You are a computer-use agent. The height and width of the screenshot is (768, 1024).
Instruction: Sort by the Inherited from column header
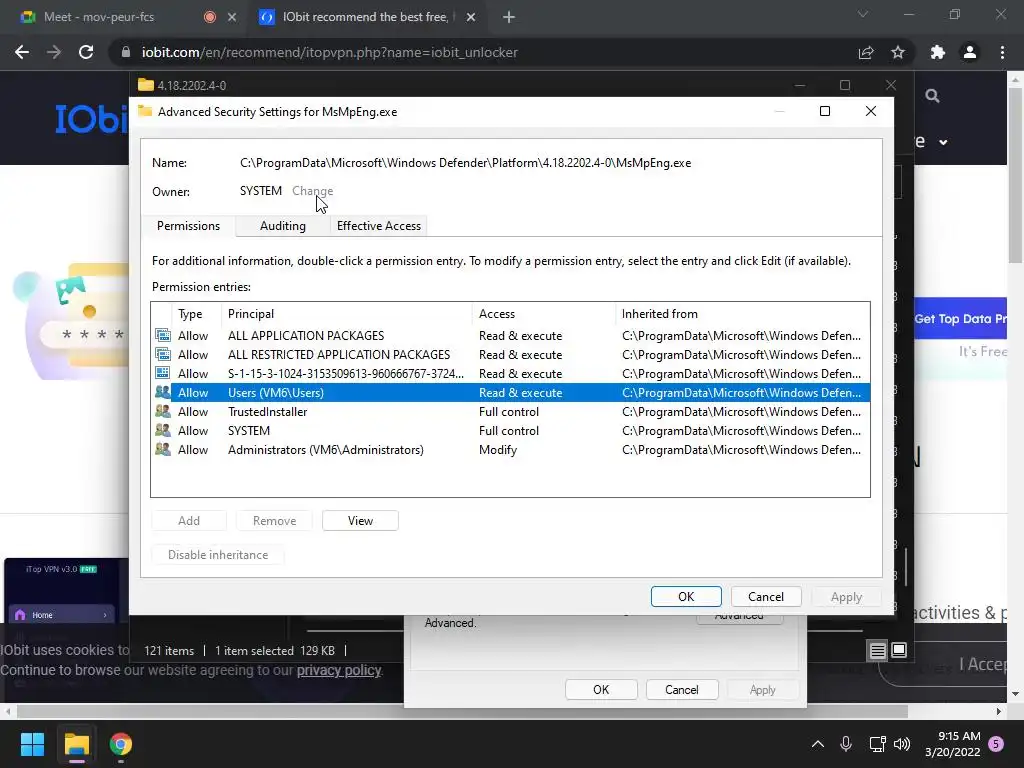pos(743,313)
